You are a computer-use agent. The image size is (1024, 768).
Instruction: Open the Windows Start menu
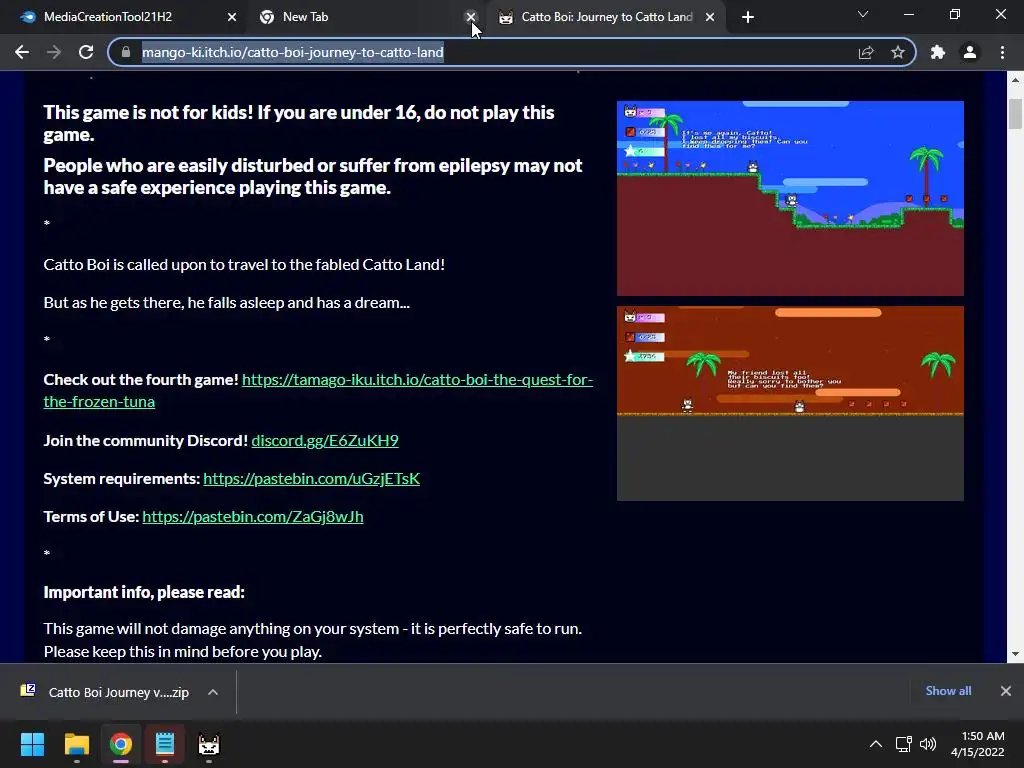[x=32, y=744]
